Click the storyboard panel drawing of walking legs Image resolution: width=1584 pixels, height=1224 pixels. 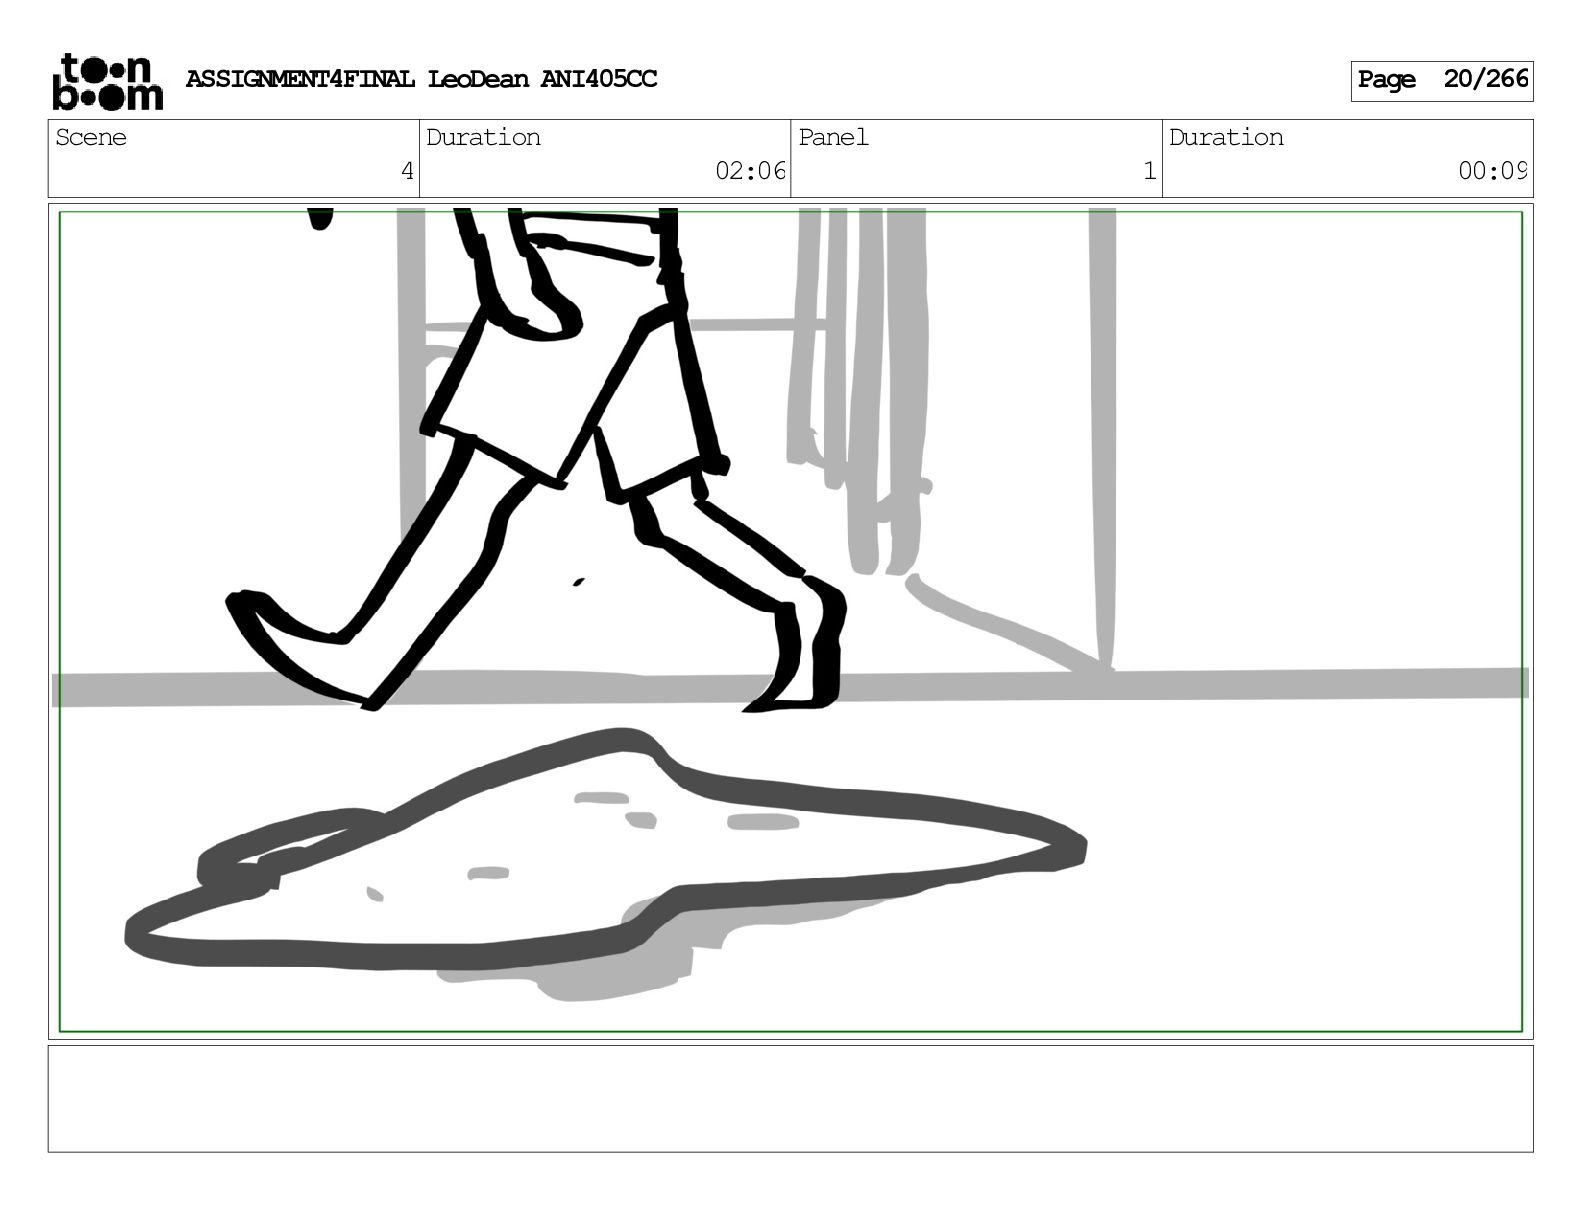[x=791, y=621]
